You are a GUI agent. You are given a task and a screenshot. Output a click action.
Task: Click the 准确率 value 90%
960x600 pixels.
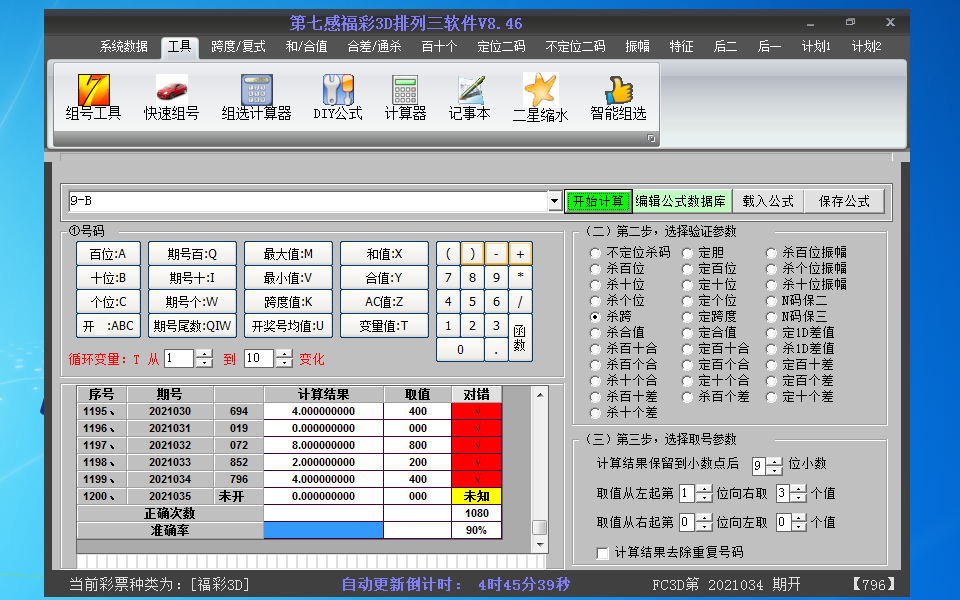pos(476,530)
